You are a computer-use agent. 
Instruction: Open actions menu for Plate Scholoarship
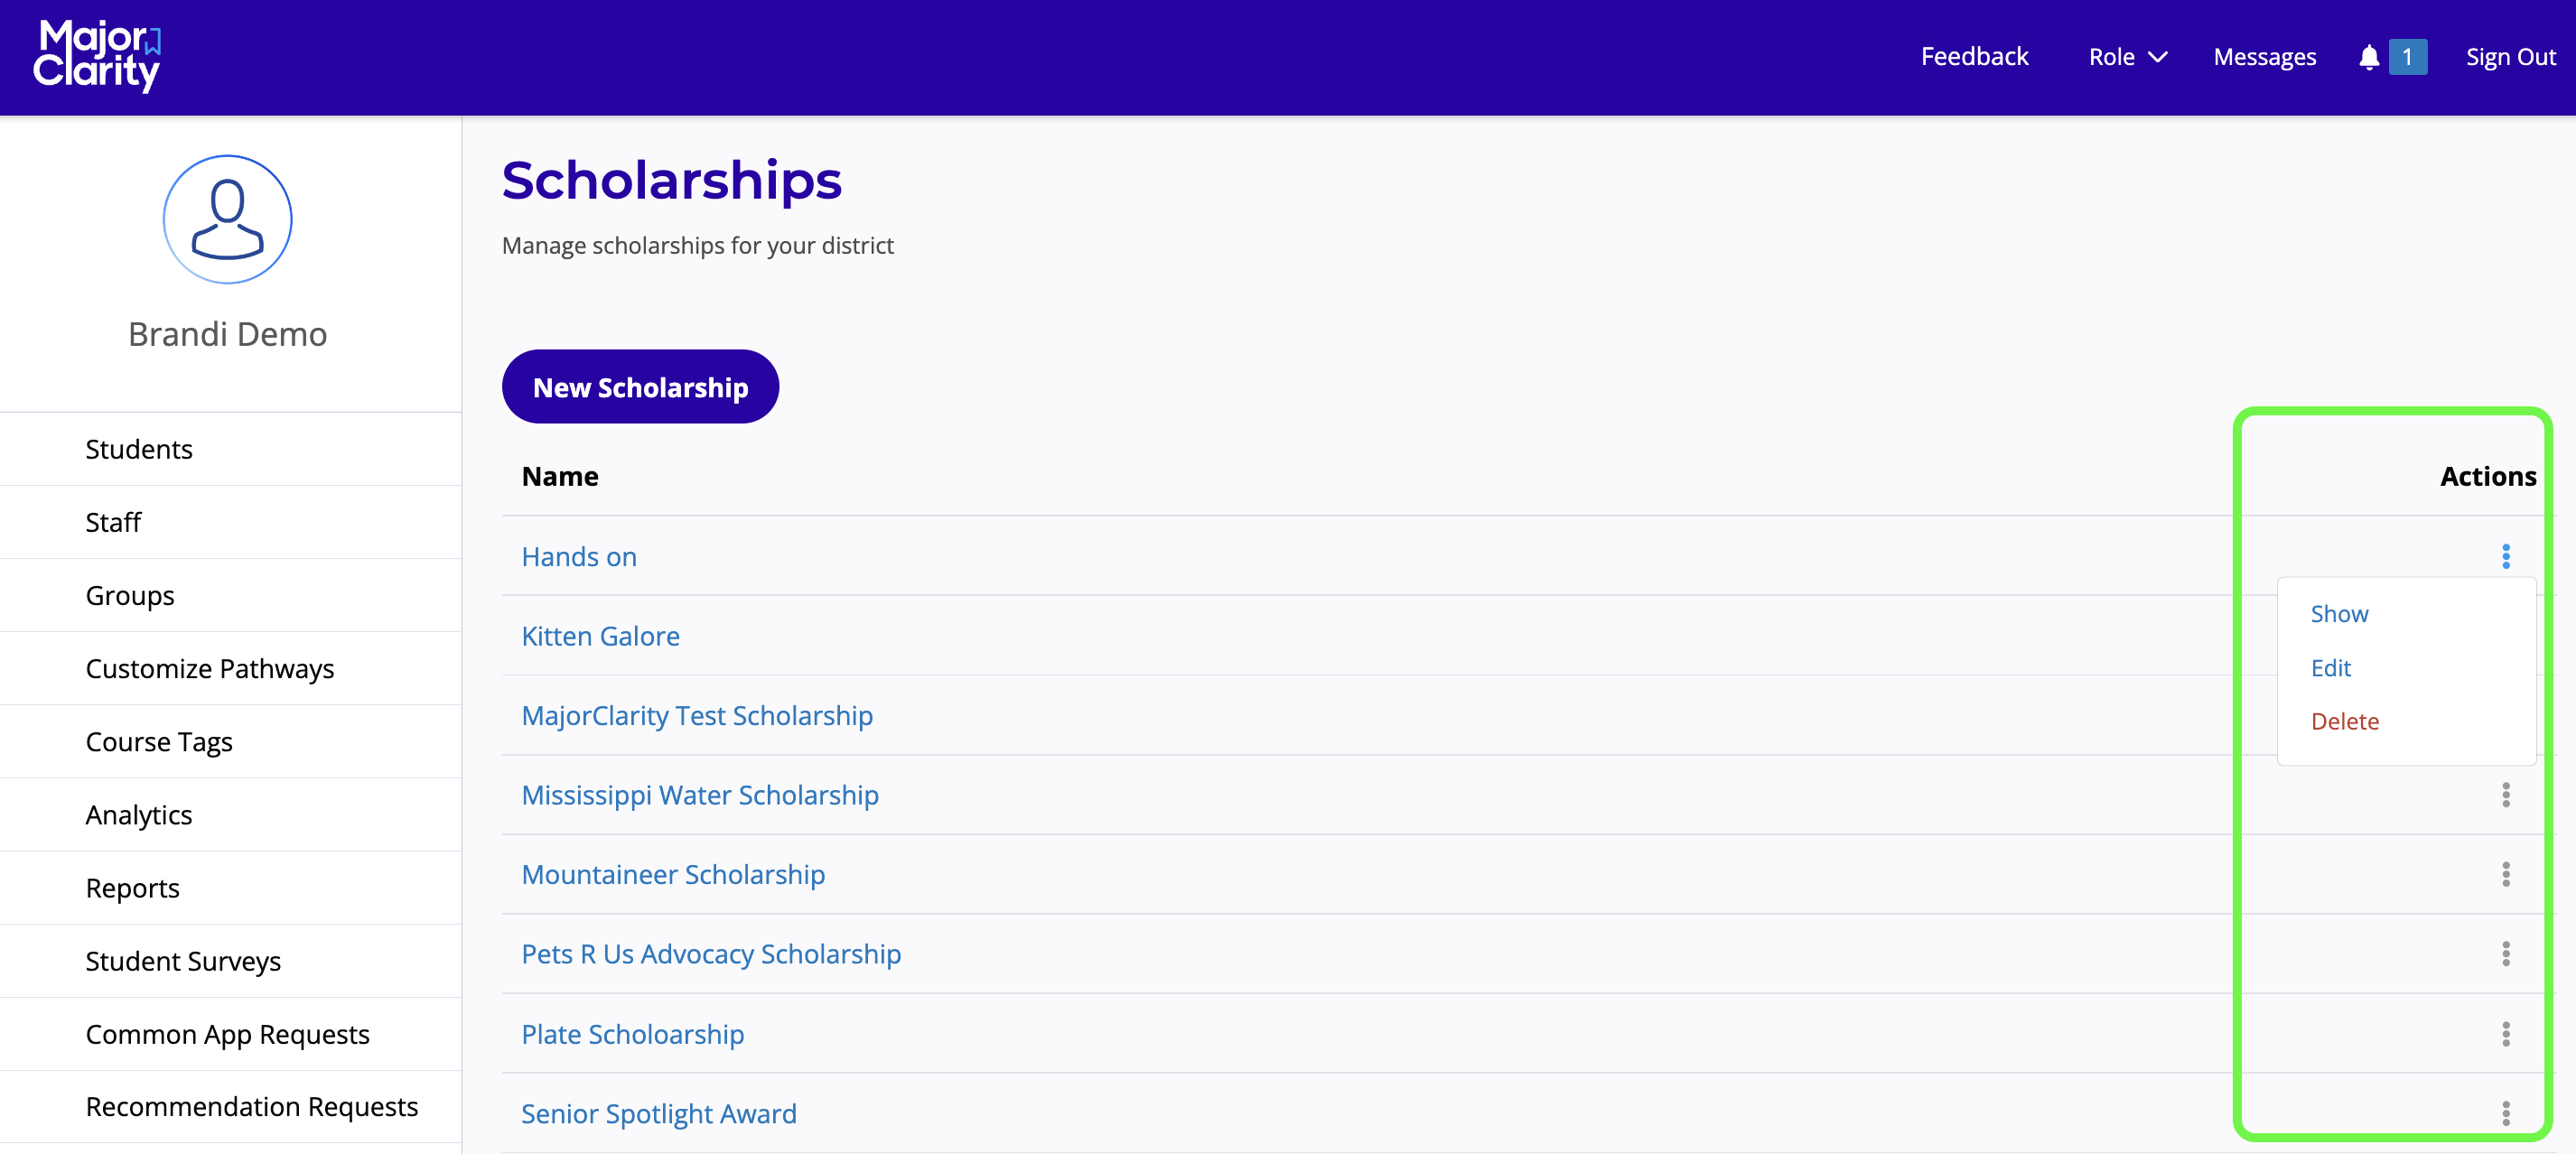pos(2505,1033)
